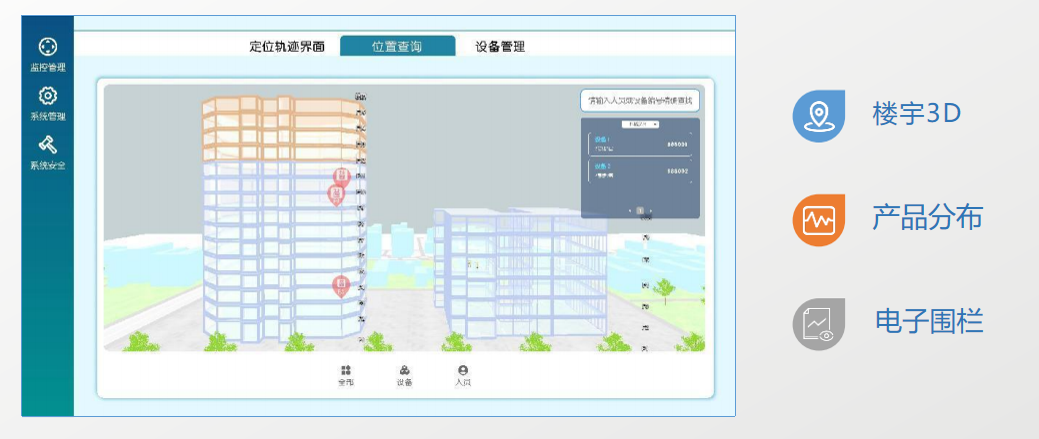
Task: Go to next page in device list
Action: pos(652,211)
